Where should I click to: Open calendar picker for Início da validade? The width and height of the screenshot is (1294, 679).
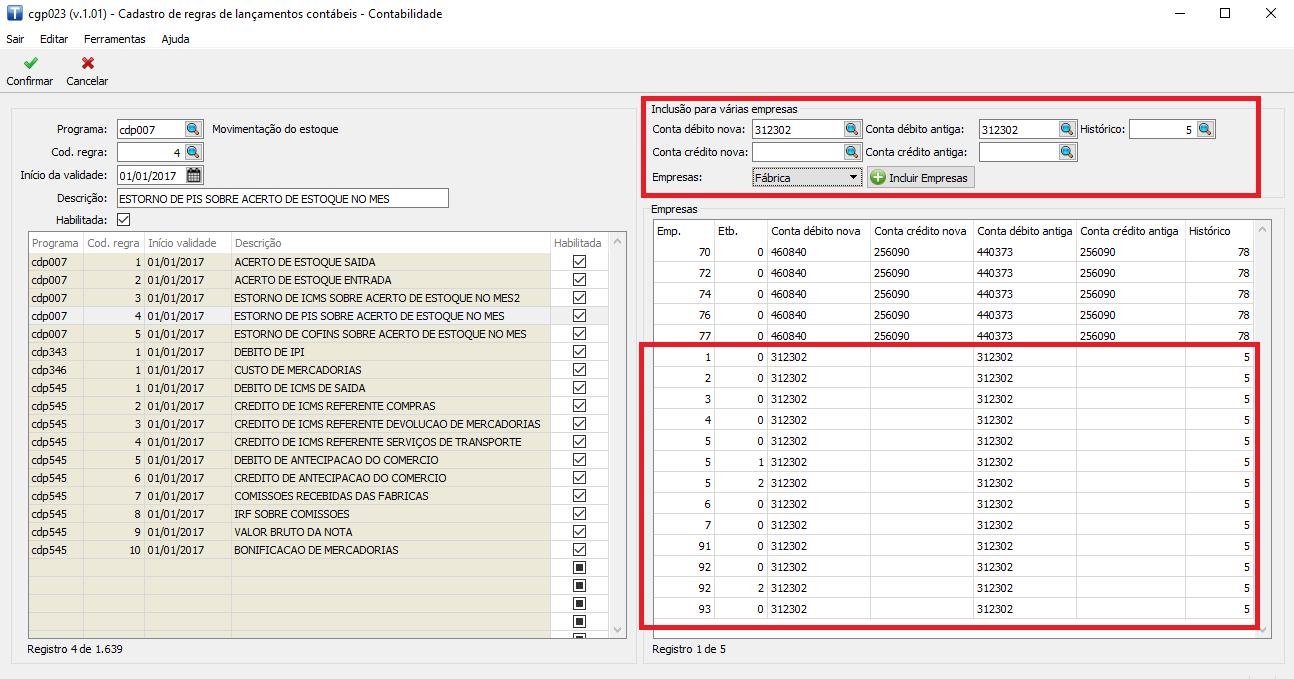pos(193,175)
